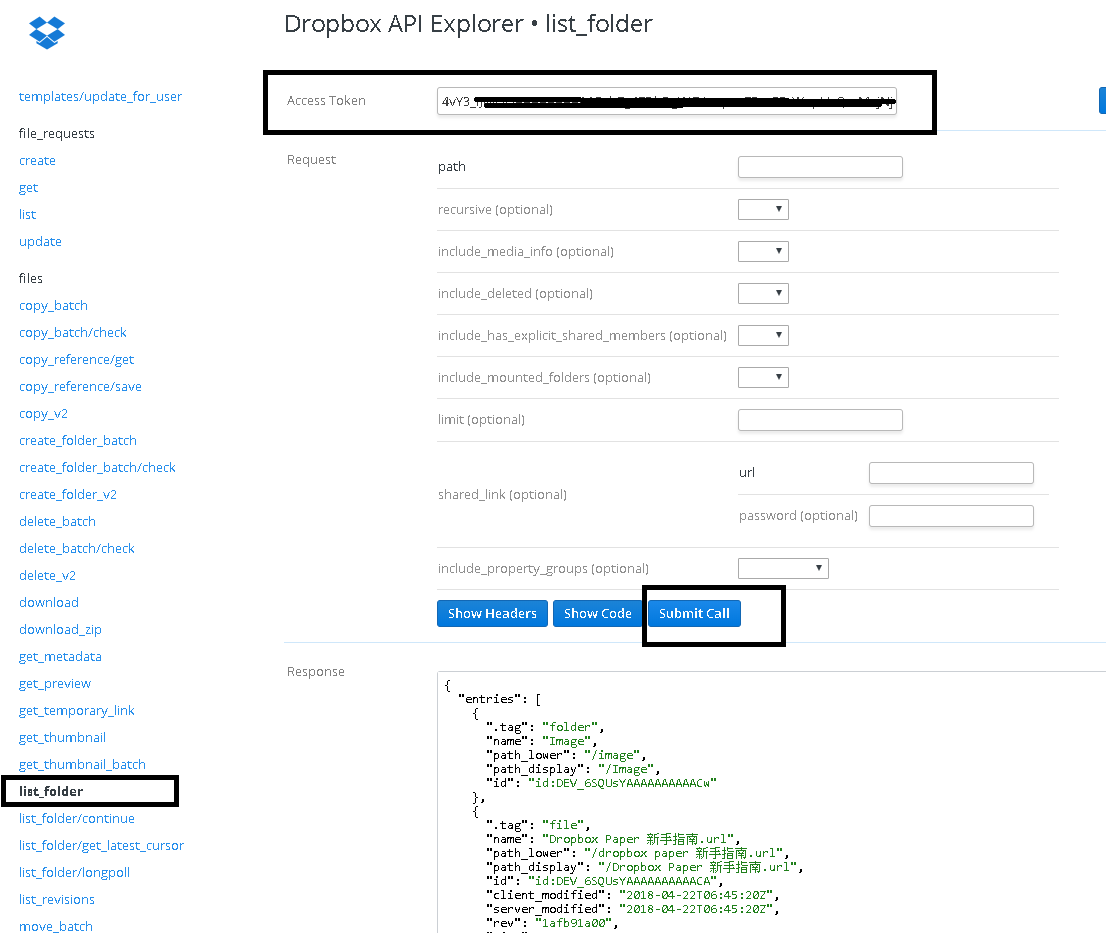Viewport: 1106px width, 933px height.
Task: Open copy_batch endpoint link
Action: [x=54, y=305]
